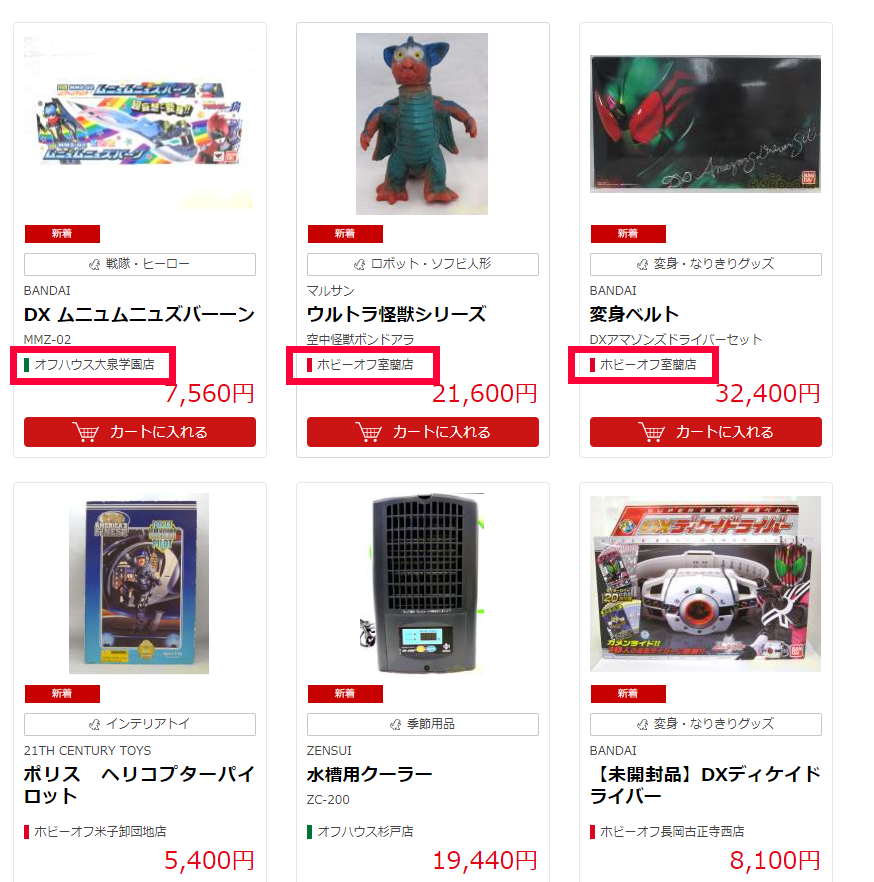Image resolution: width=874 pixels, height=882 pixels.
Task: View the police helicopter pilot box image
Action: point(139,584)
